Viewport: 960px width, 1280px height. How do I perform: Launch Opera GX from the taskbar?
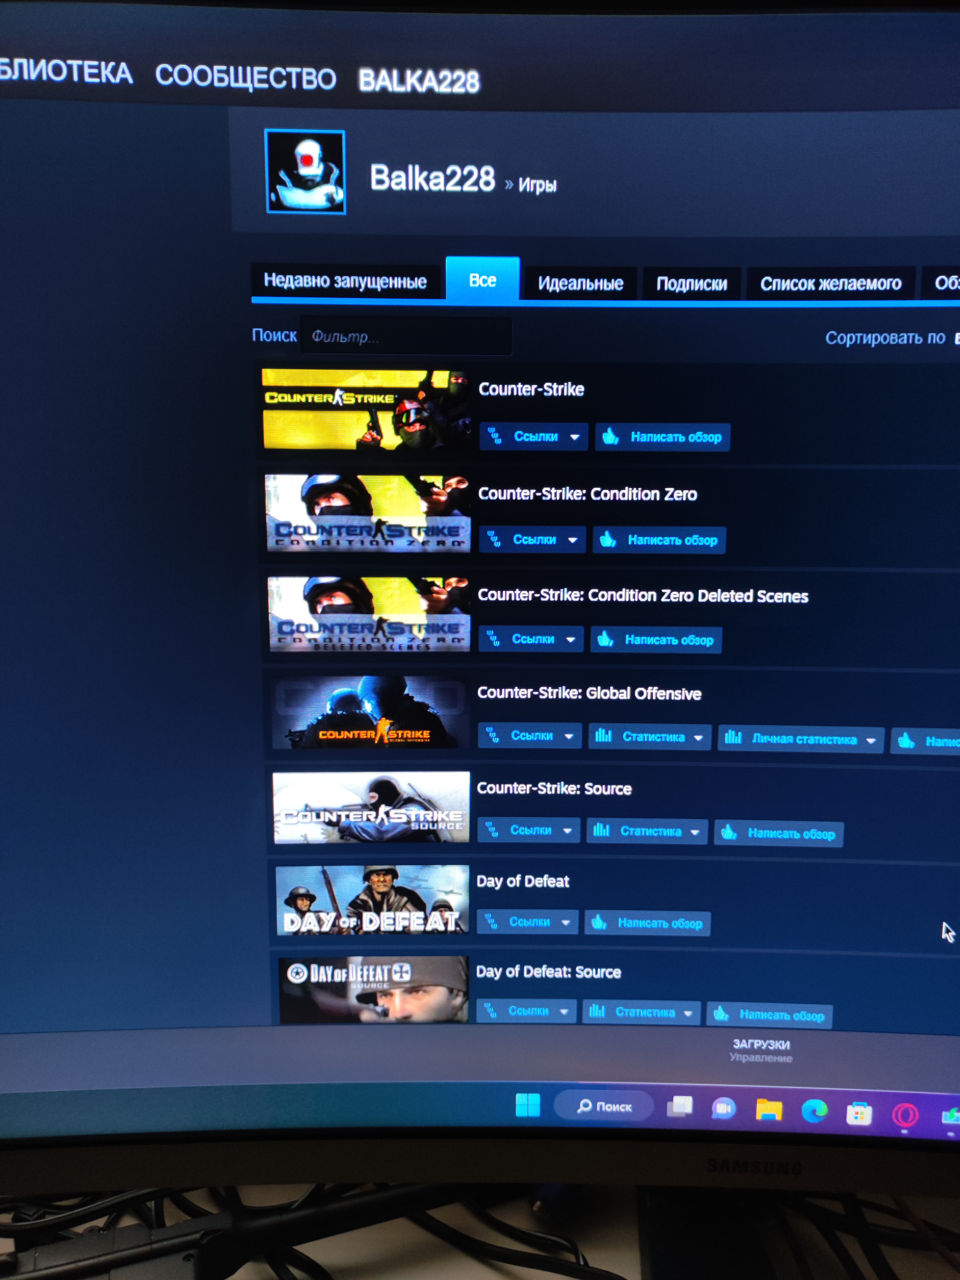[905, 1115]
